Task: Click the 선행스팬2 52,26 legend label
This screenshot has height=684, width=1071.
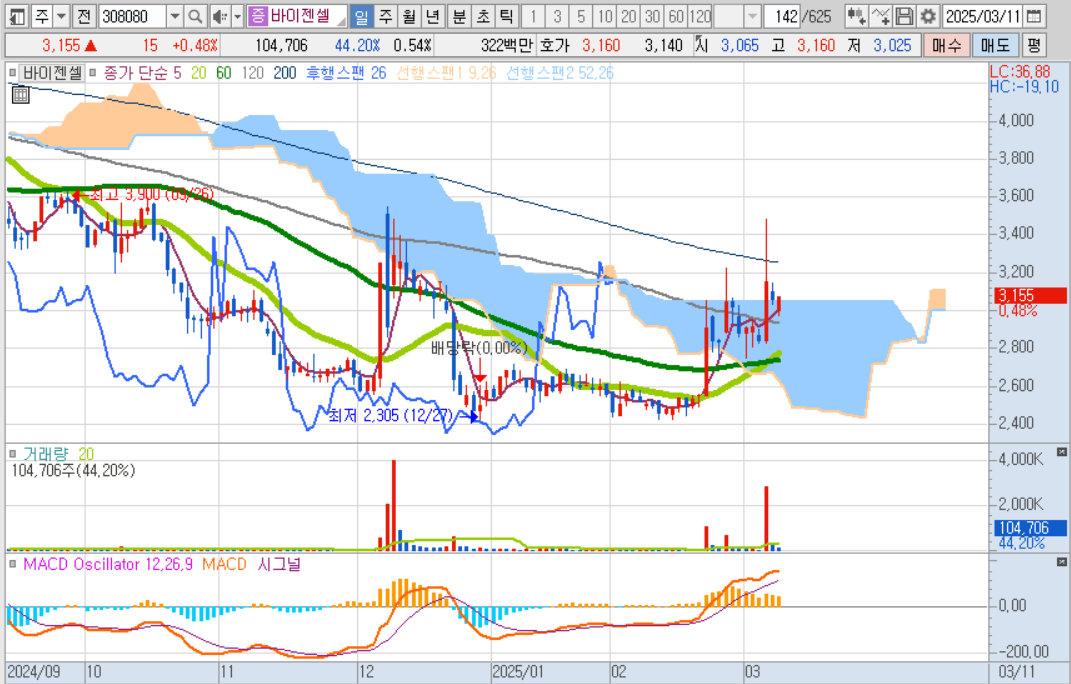Action: (559, 72)
